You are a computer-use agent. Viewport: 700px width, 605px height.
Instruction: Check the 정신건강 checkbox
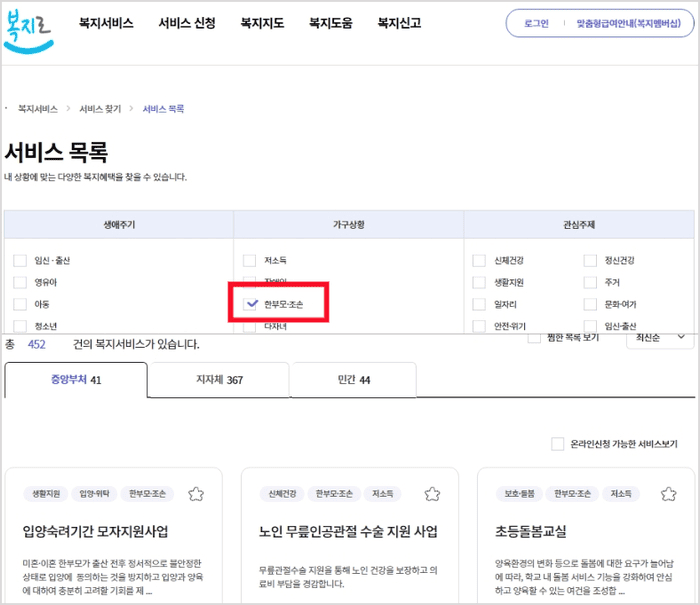[590, 260]
